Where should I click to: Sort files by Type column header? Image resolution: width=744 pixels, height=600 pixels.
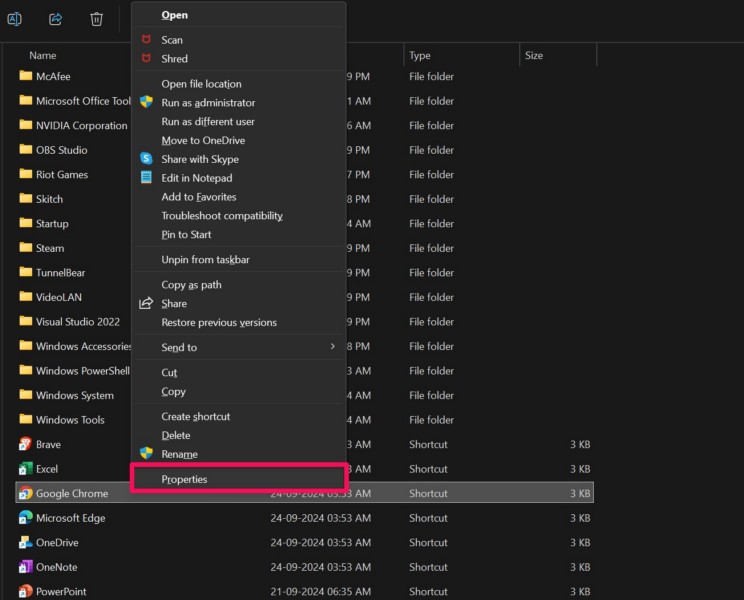coord(420,56)
